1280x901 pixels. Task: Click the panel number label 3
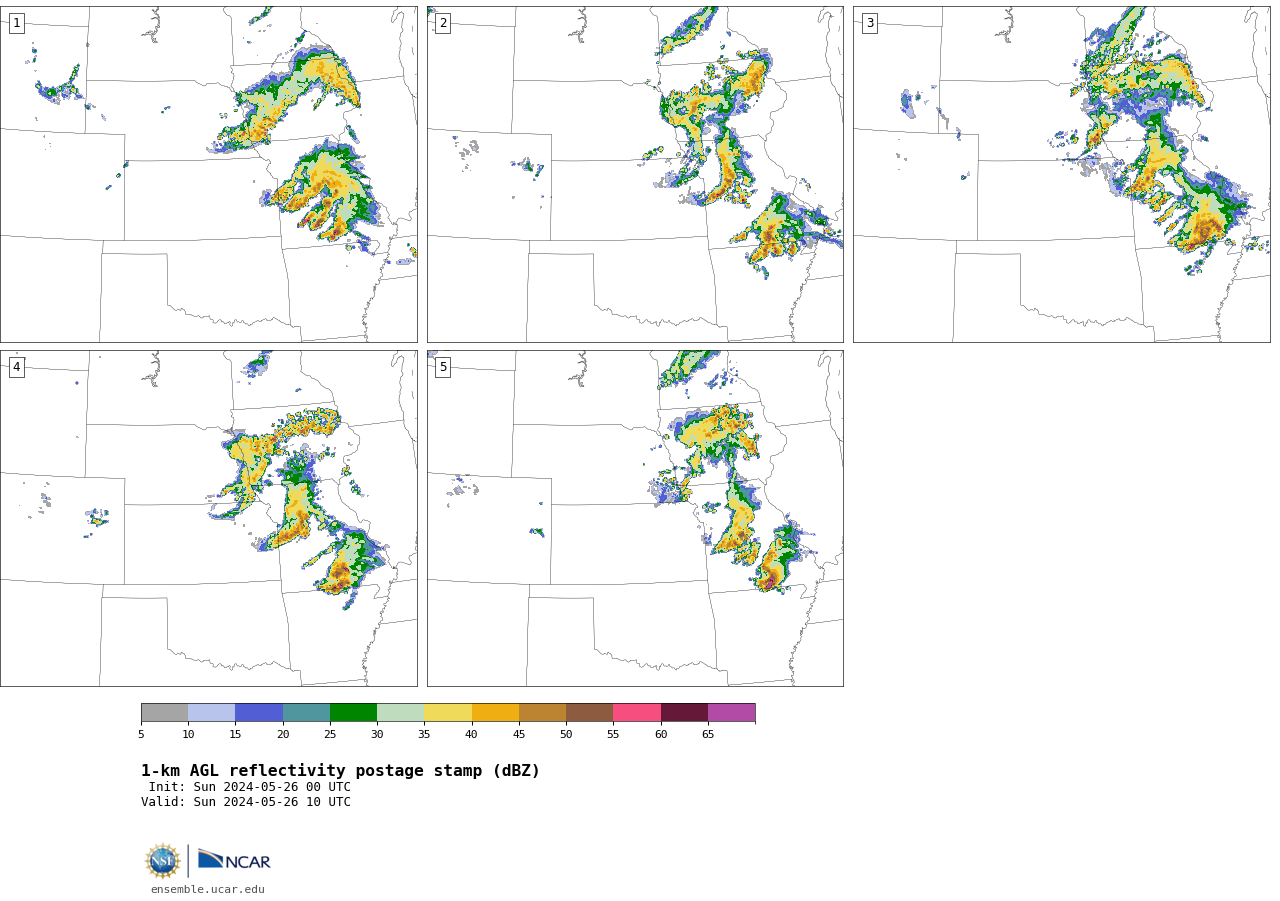point(869,23)
